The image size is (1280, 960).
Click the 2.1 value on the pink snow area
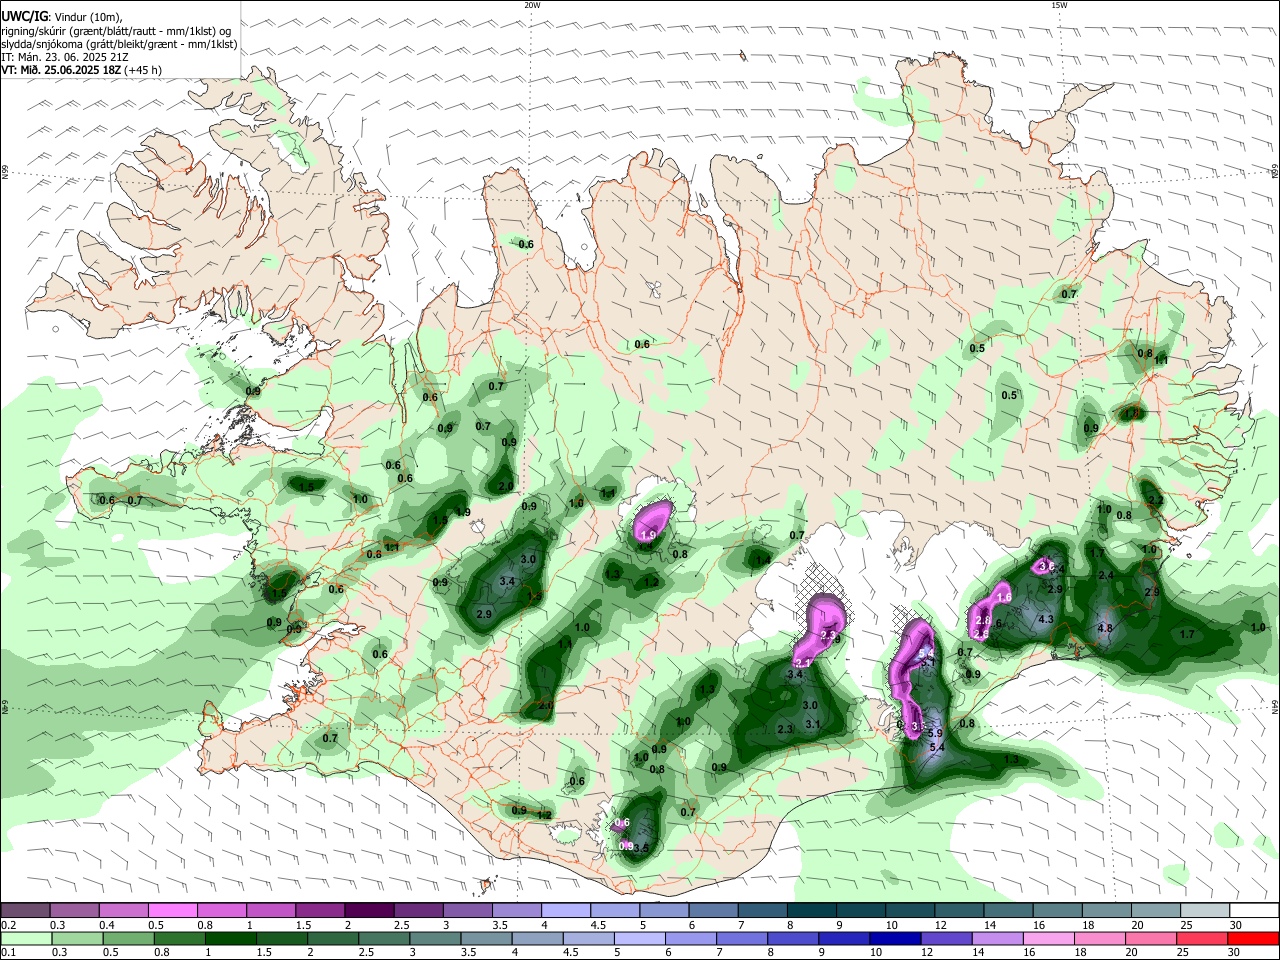click(x=802, y=663)
